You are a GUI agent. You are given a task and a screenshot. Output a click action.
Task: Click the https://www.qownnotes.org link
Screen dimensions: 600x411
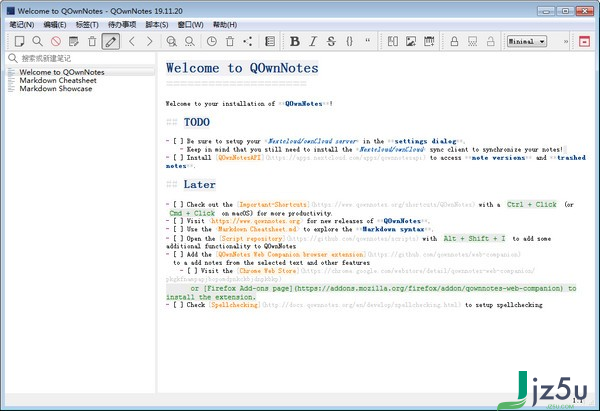(256, 221)
